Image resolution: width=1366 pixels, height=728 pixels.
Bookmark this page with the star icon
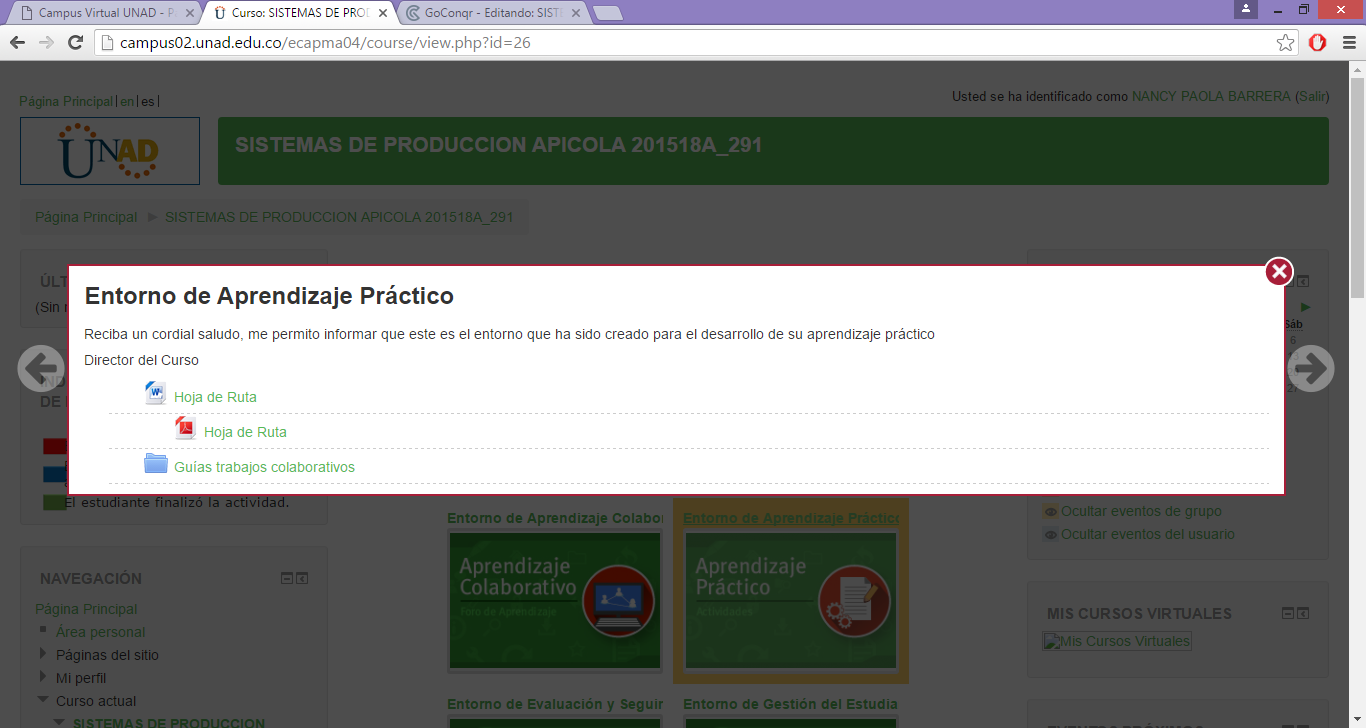coord(1286,42)
